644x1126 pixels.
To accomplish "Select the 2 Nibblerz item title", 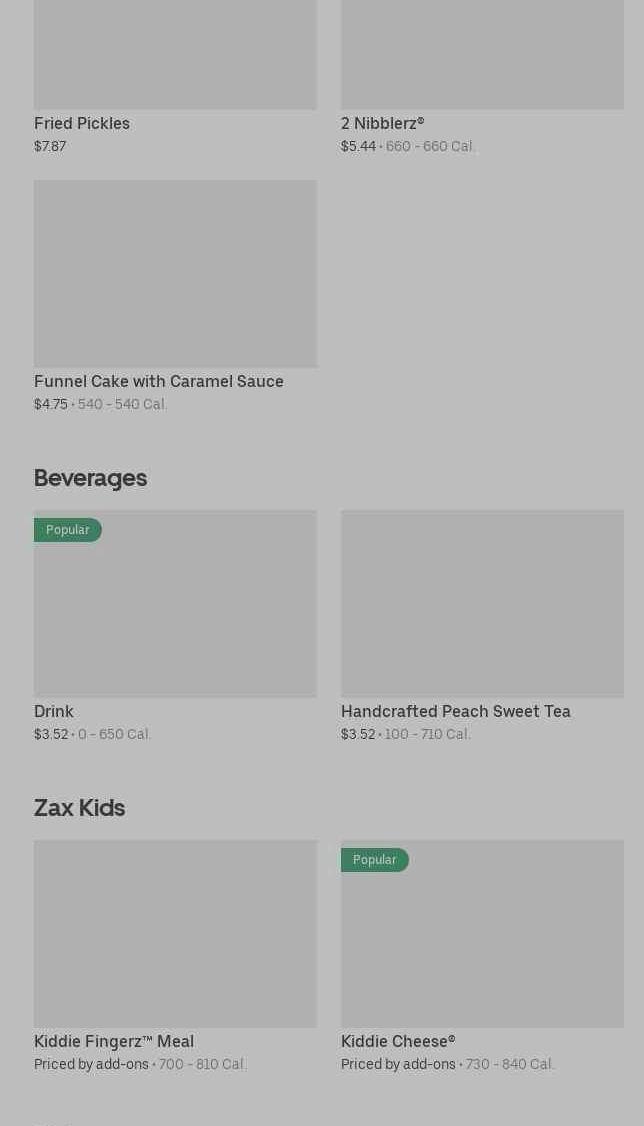I will pos(382,124).
